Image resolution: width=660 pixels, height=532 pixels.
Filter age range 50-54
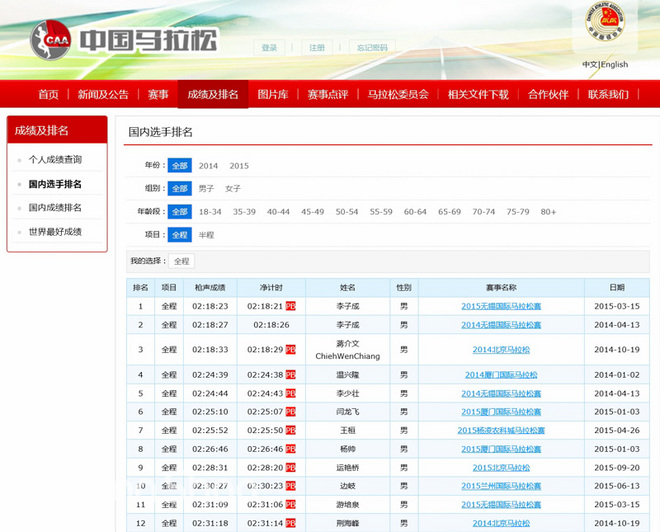(347, 212)
